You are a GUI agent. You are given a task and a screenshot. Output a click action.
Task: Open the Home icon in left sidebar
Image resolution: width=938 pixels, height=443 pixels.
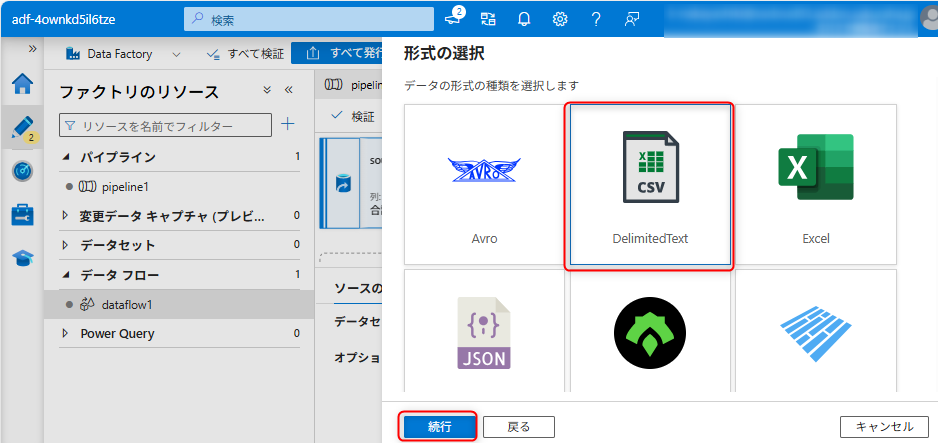[x=23, y=83]
